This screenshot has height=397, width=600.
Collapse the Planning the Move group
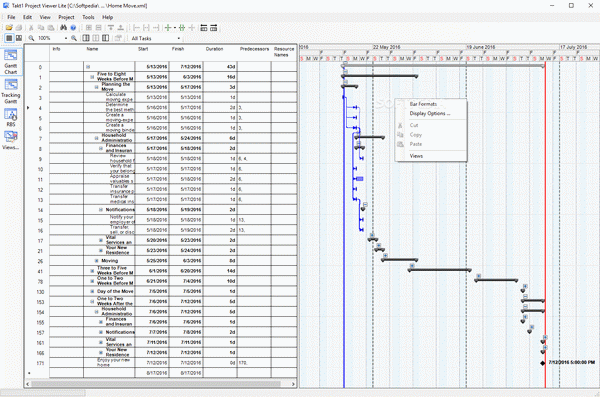[96, 87]
